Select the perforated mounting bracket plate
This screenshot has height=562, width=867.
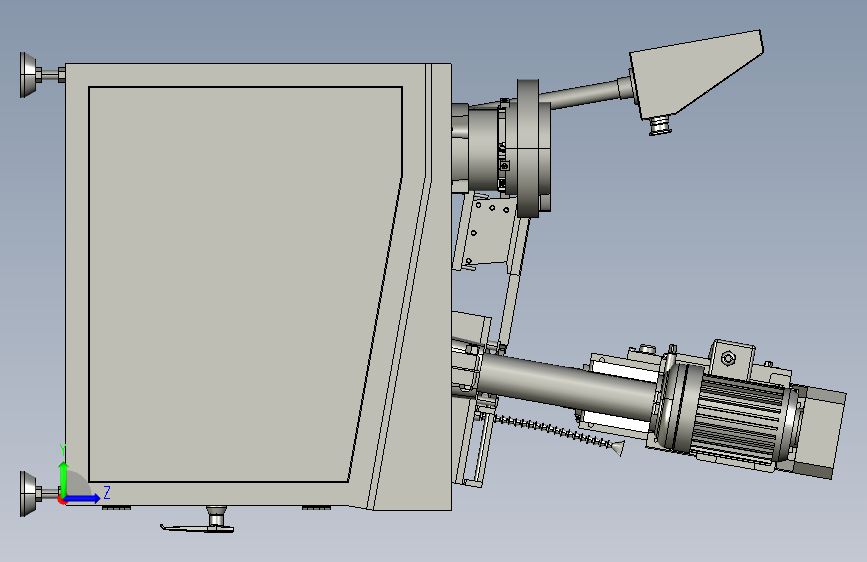pos(488,233)
